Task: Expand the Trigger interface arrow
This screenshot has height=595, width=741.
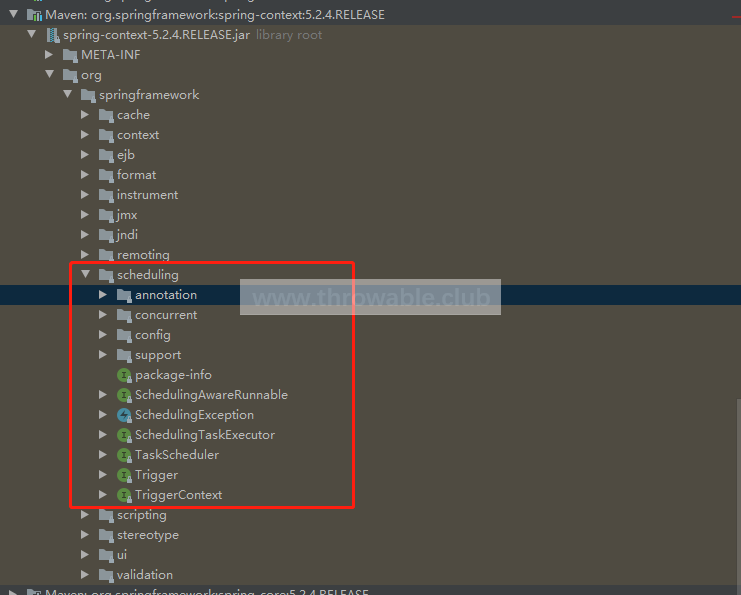Action: (x=103, y=474)
